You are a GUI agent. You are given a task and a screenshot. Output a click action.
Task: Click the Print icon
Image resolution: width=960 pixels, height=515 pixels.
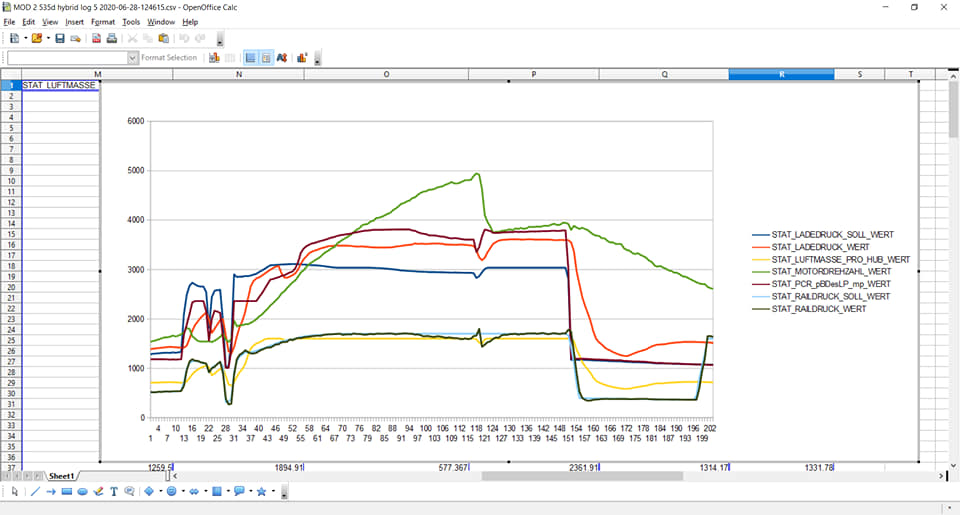pyautogui.click(x=111, y=38)
